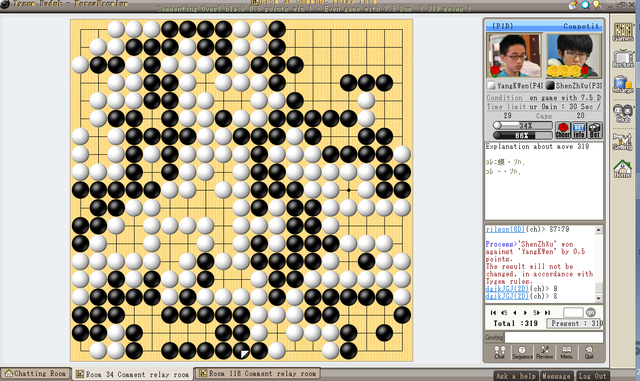Click the chat scrollbar down arrow

click(x=598, y=298)
